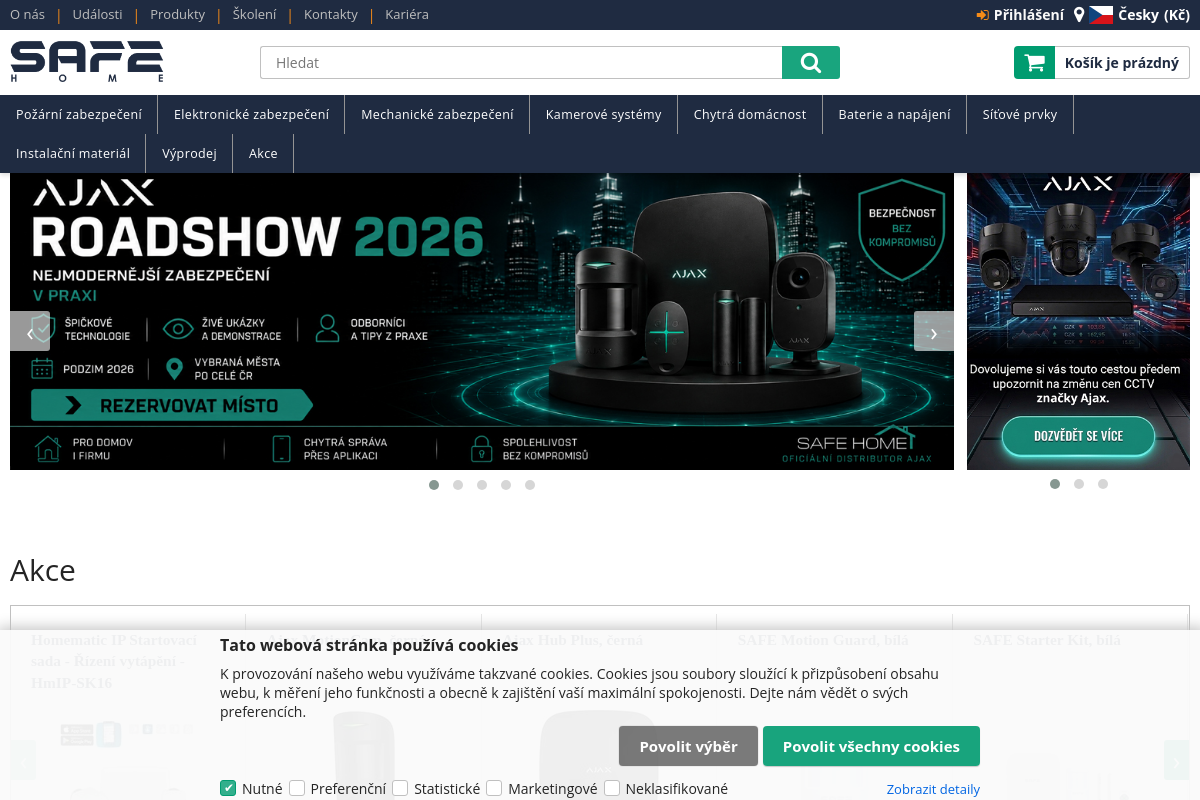Image resolution: width=1200 pixels, height=800 pixels.
Task: Open Chytrá domácnost category
Action: (750, 114)
